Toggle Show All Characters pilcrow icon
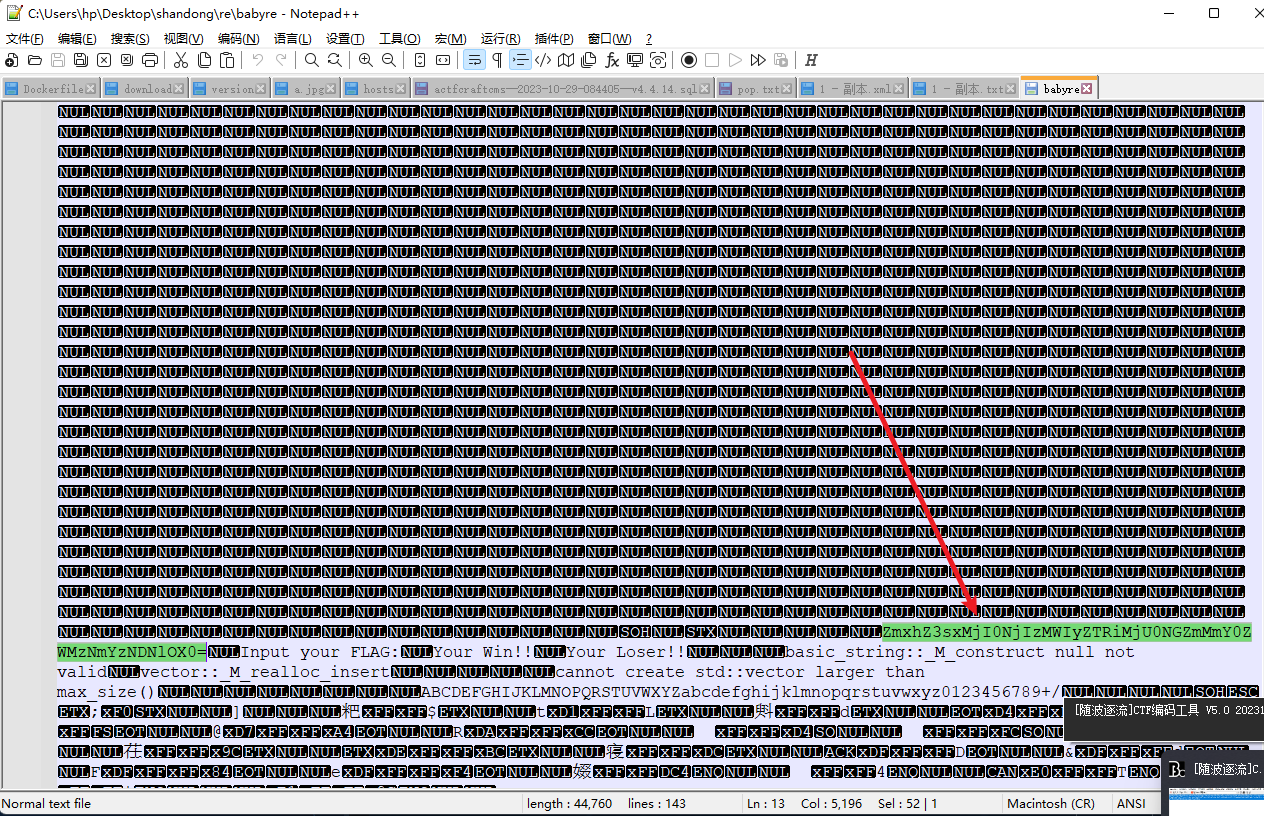This screenshot has height=816, width=1264. (497, 60)
